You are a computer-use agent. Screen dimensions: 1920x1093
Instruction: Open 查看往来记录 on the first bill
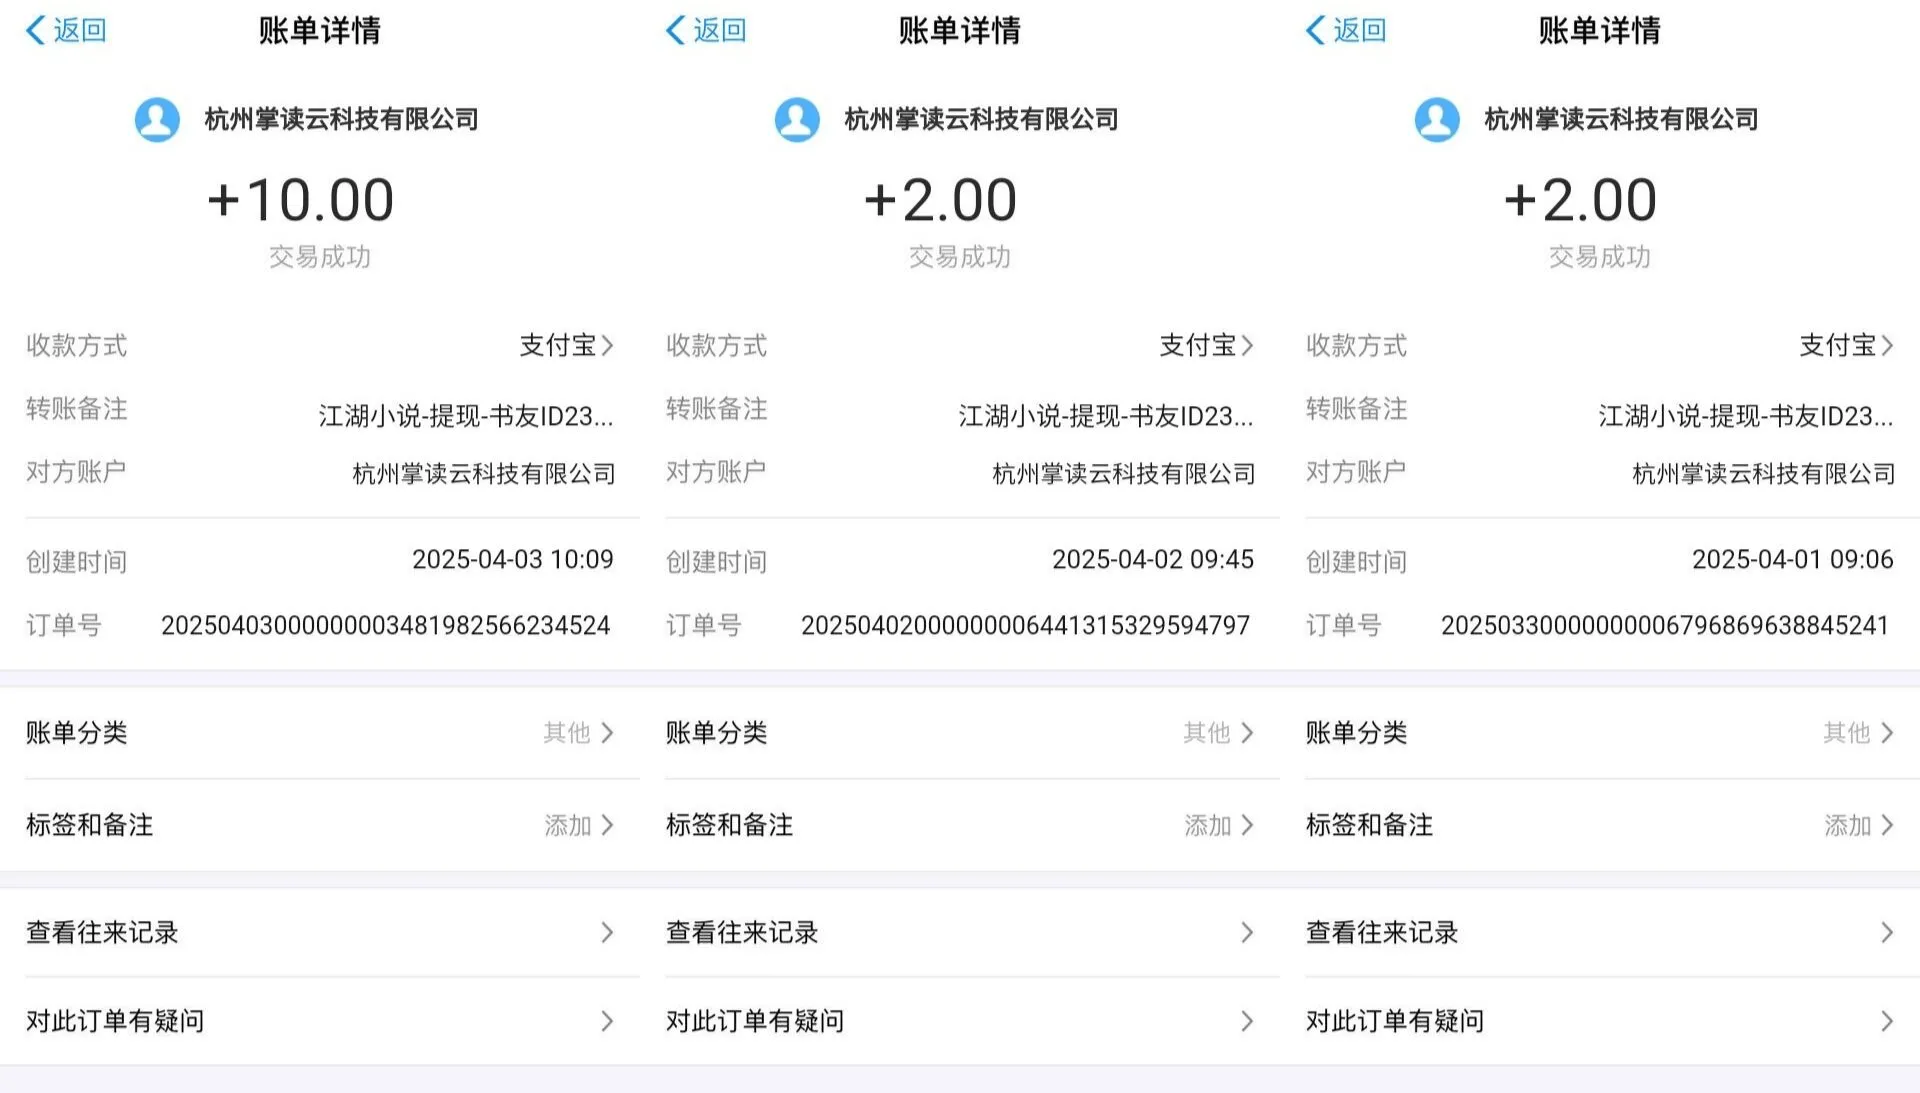320,931
